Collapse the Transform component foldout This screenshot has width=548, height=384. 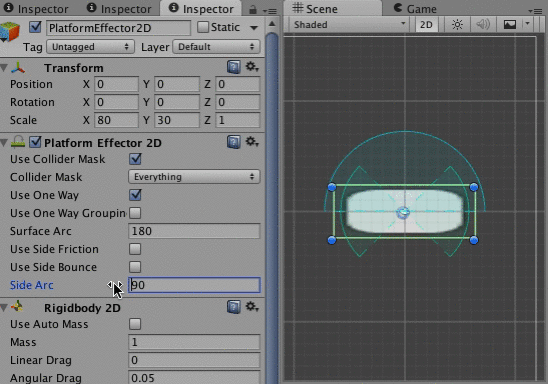tap(4, 67)
